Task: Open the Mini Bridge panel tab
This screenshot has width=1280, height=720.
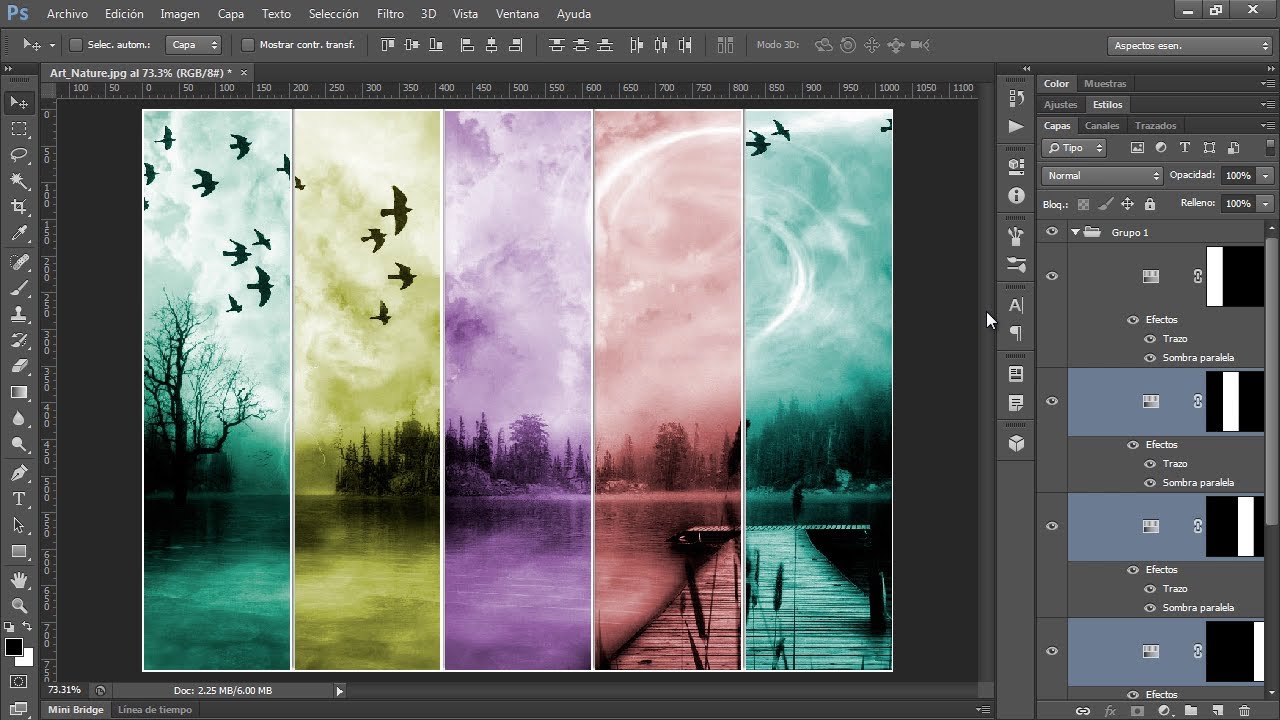Action: (75, 710)
